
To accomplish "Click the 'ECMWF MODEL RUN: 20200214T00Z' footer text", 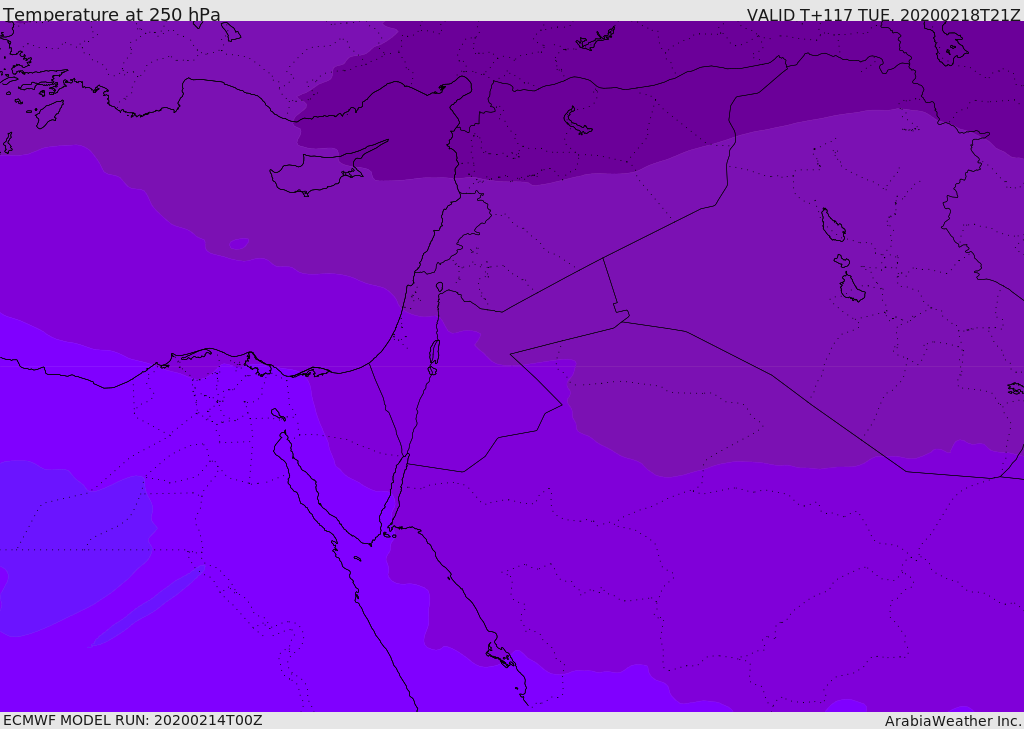I will (133, 720).
